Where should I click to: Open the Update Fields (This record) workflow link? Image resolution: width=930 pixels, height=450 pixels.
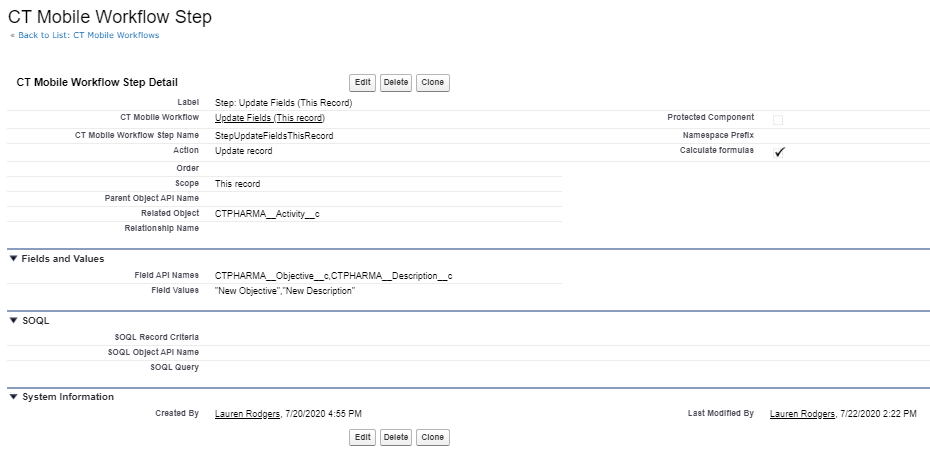pyautogui.click(x=269, y=118)
